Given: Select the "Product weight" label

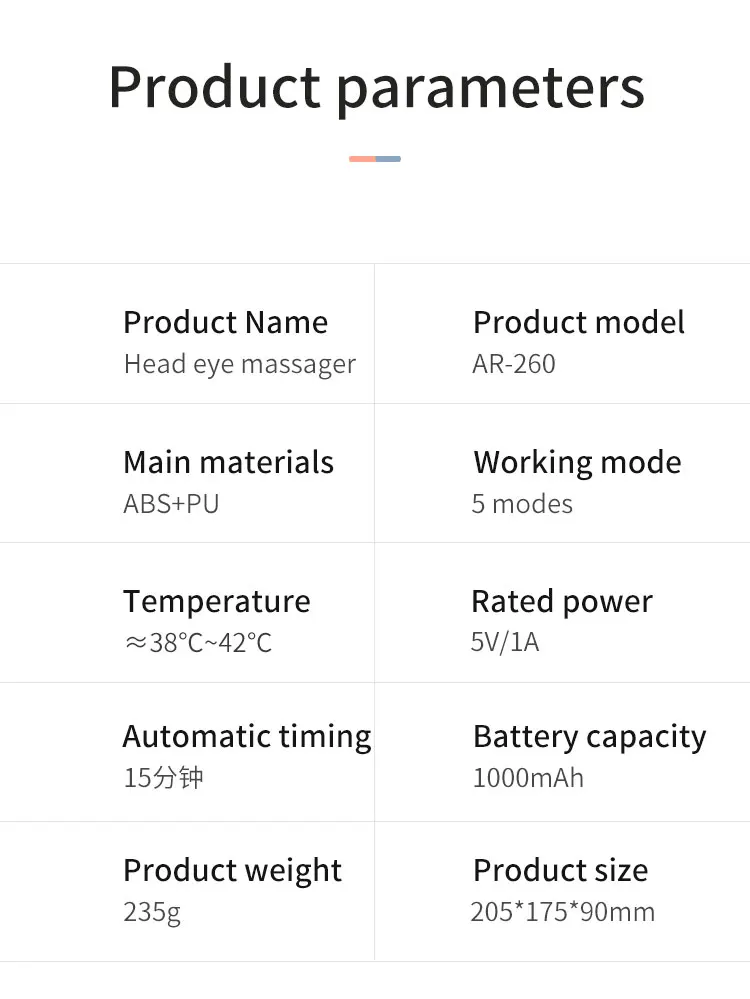Looking at the screenshot, I should click(x=232, y=870).
